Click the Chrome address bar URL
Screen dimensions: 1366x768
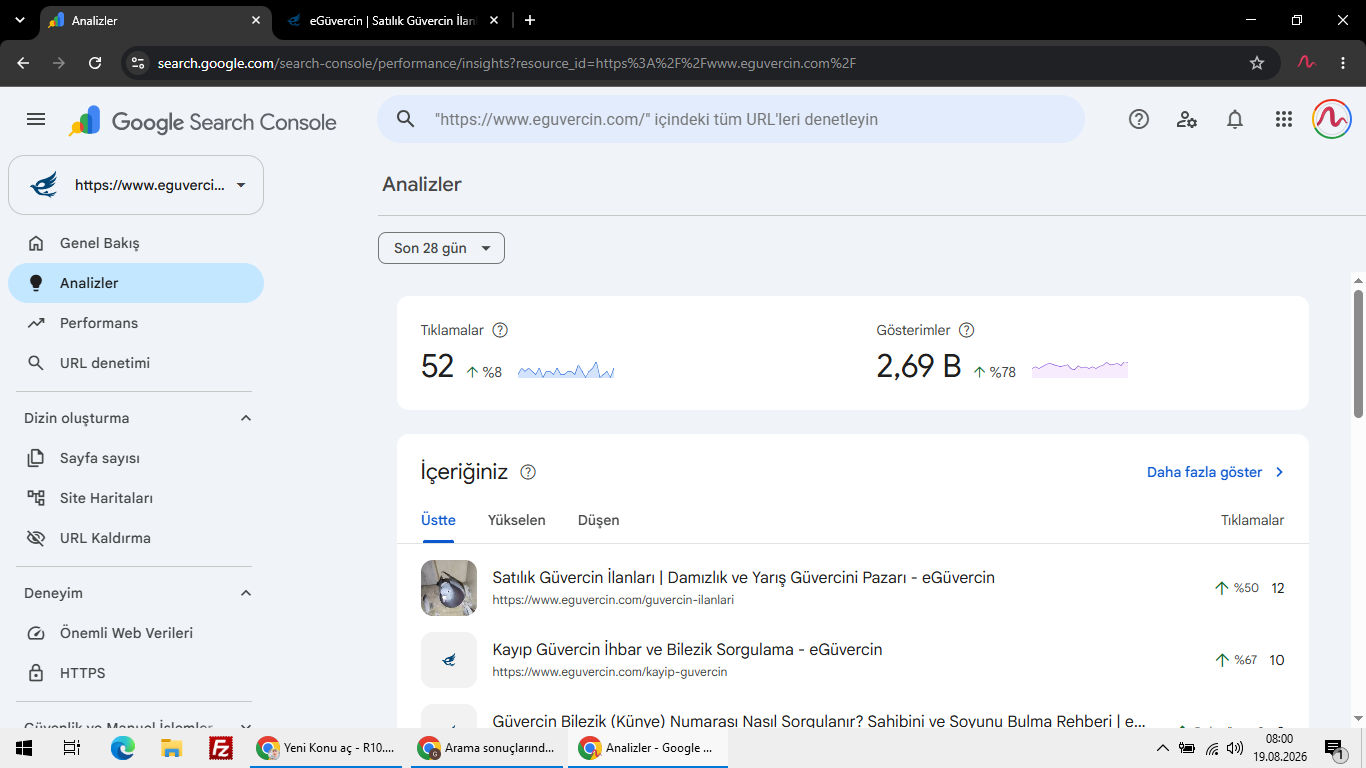(507, 63)
